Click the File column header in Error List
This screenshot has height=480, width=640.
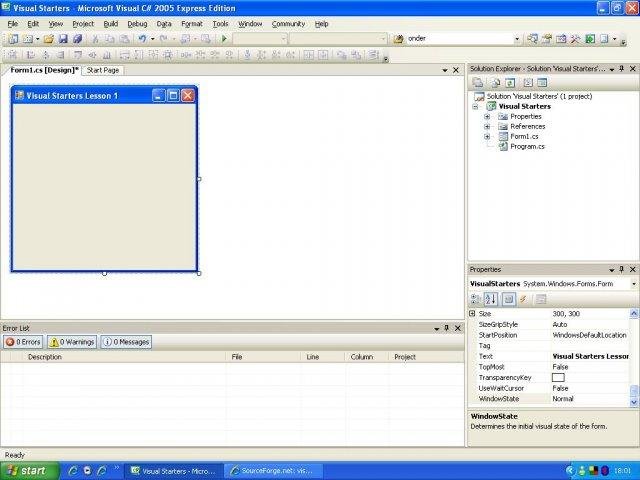click(263, 357)
